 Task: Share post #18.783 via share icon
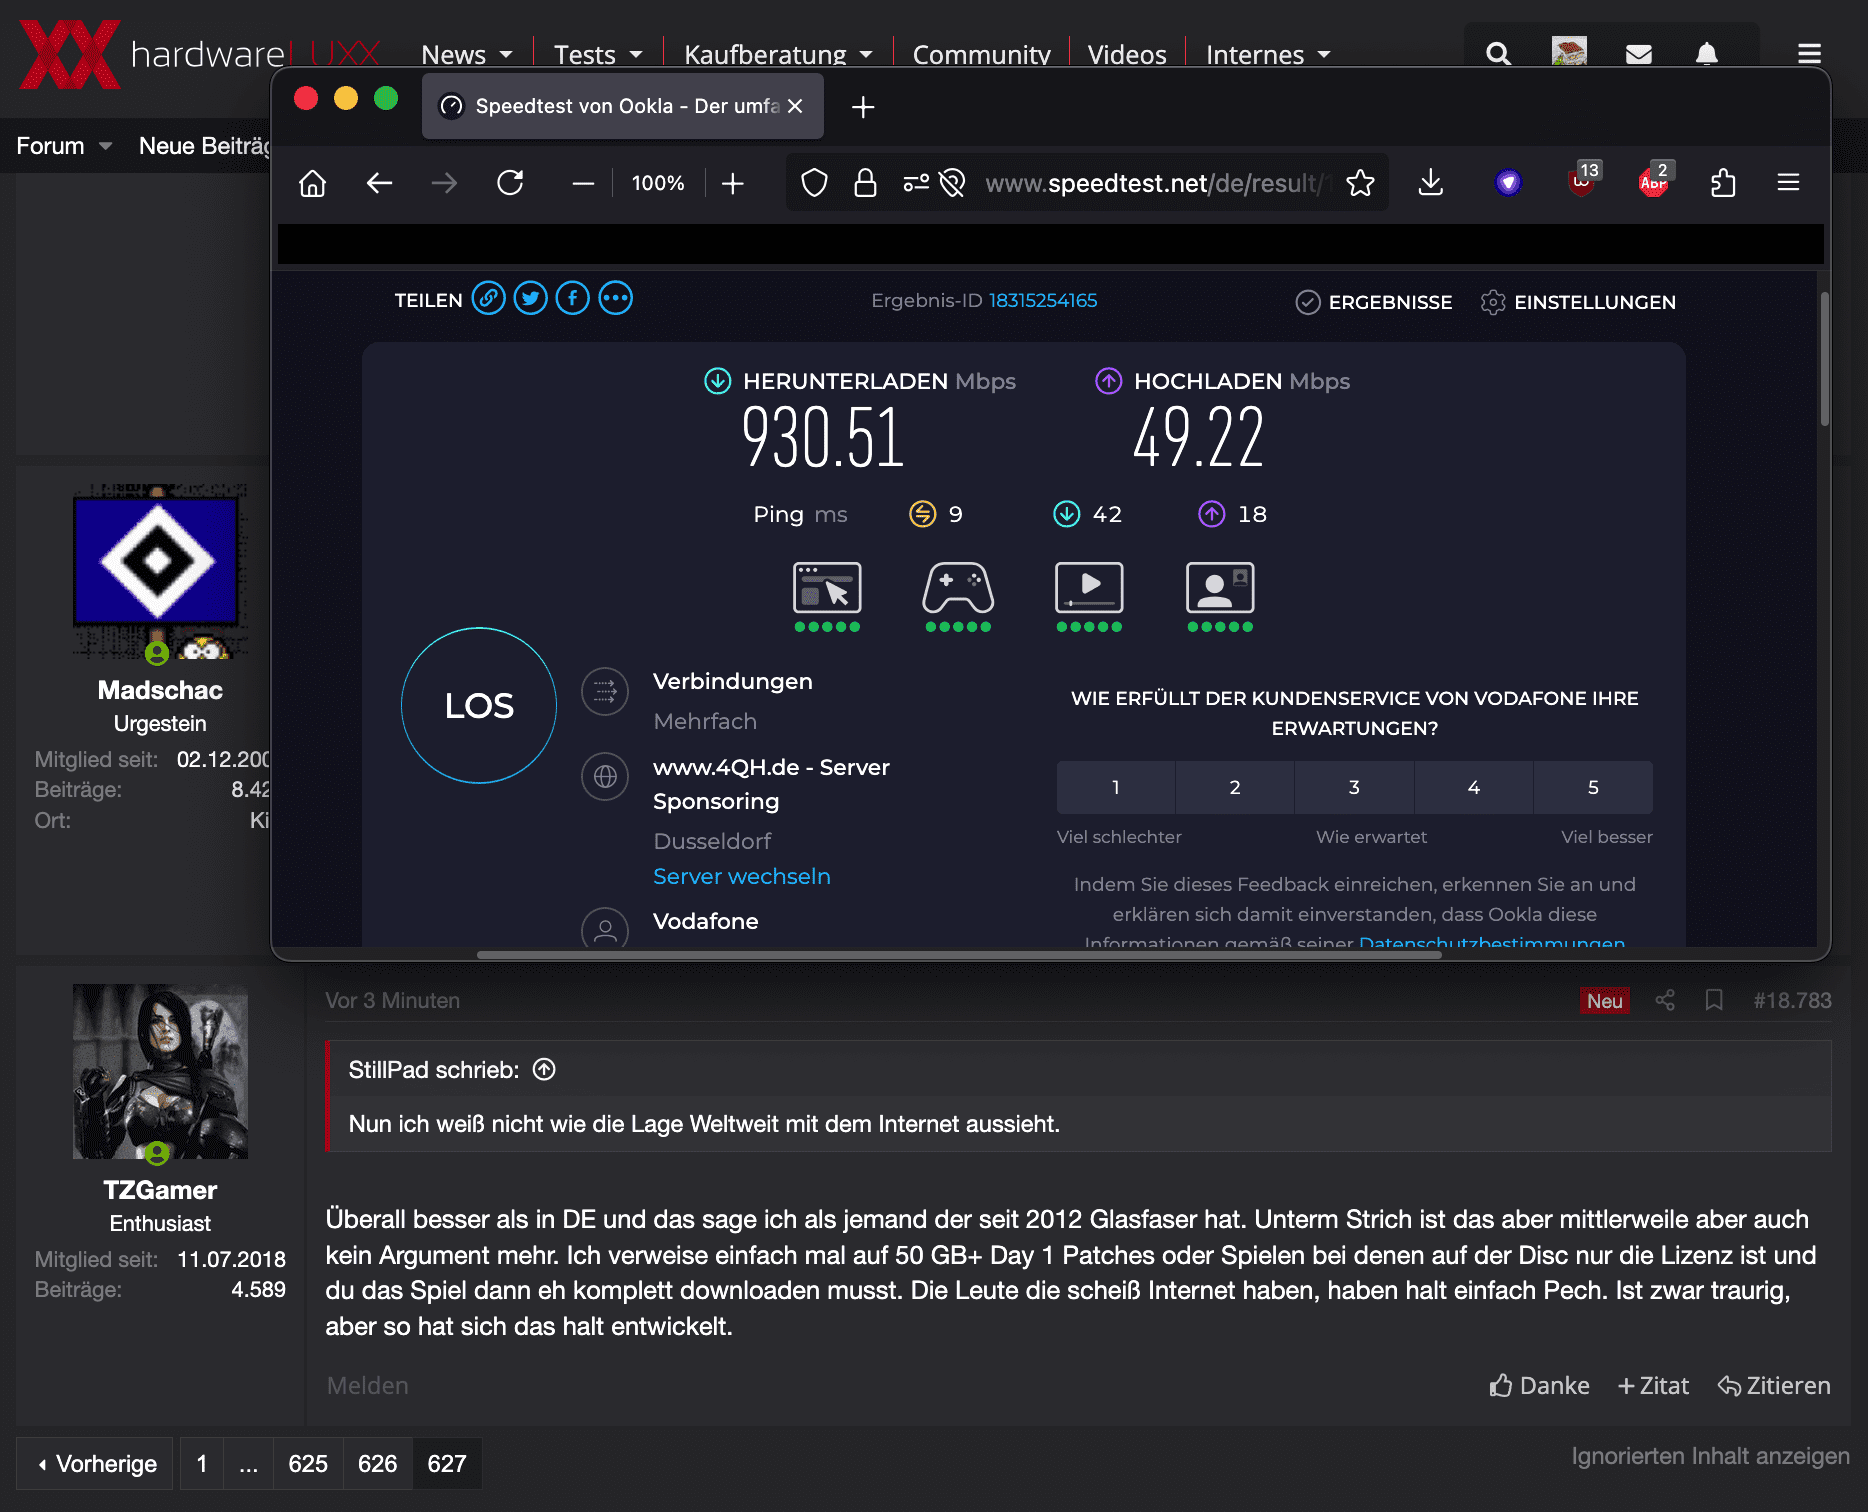coord(1665,1000)
